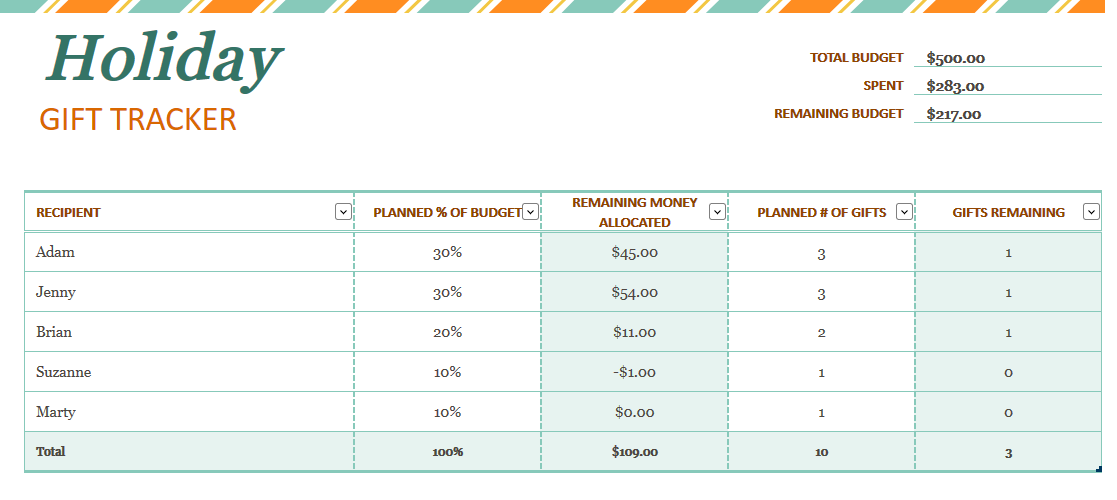Viewport: 1117px width, 500px height.
Task: Click Brian's $11.00 remaining money cell
Action: pos(635,332)
